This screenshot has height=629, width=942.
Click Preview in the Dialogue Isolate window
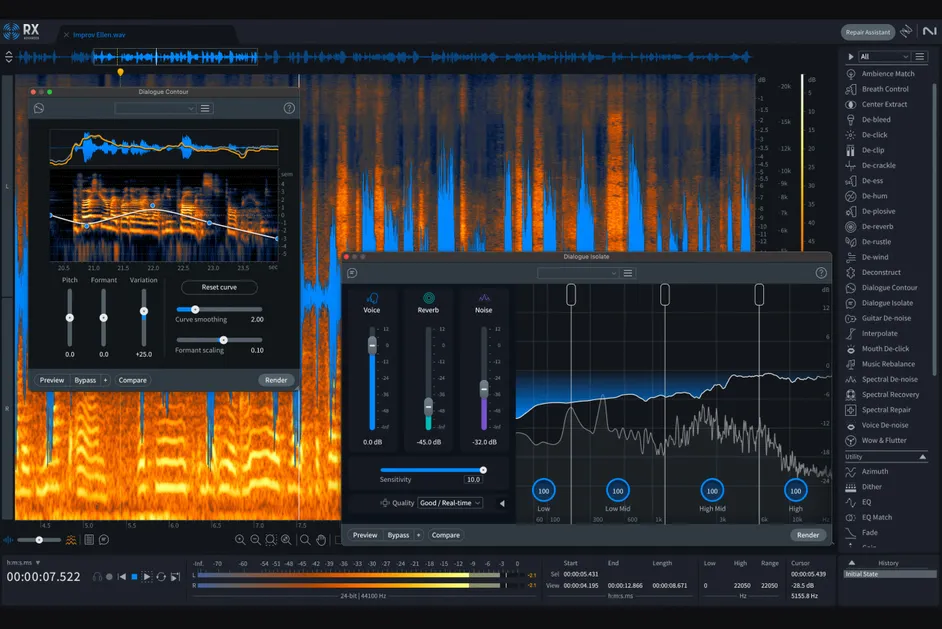[365, 535]
